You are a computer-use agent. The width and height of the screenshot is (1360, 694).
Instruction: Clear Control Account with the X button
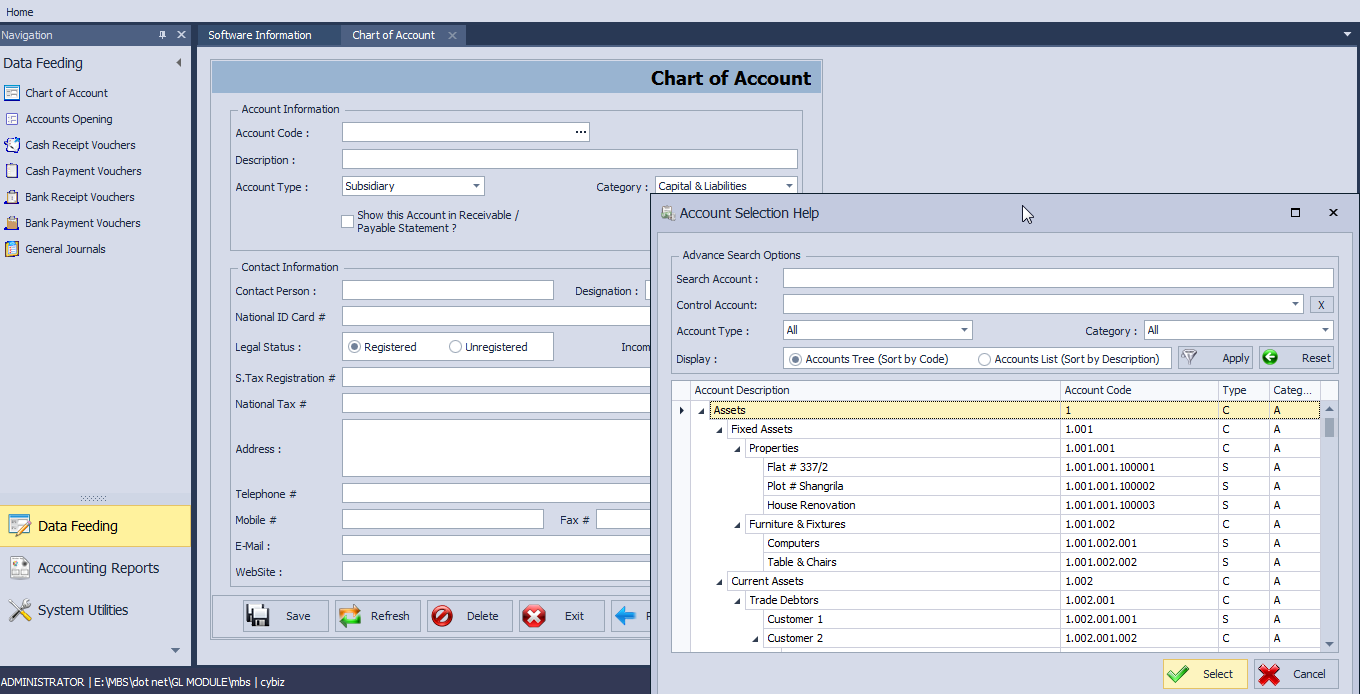coord(1321,305)
